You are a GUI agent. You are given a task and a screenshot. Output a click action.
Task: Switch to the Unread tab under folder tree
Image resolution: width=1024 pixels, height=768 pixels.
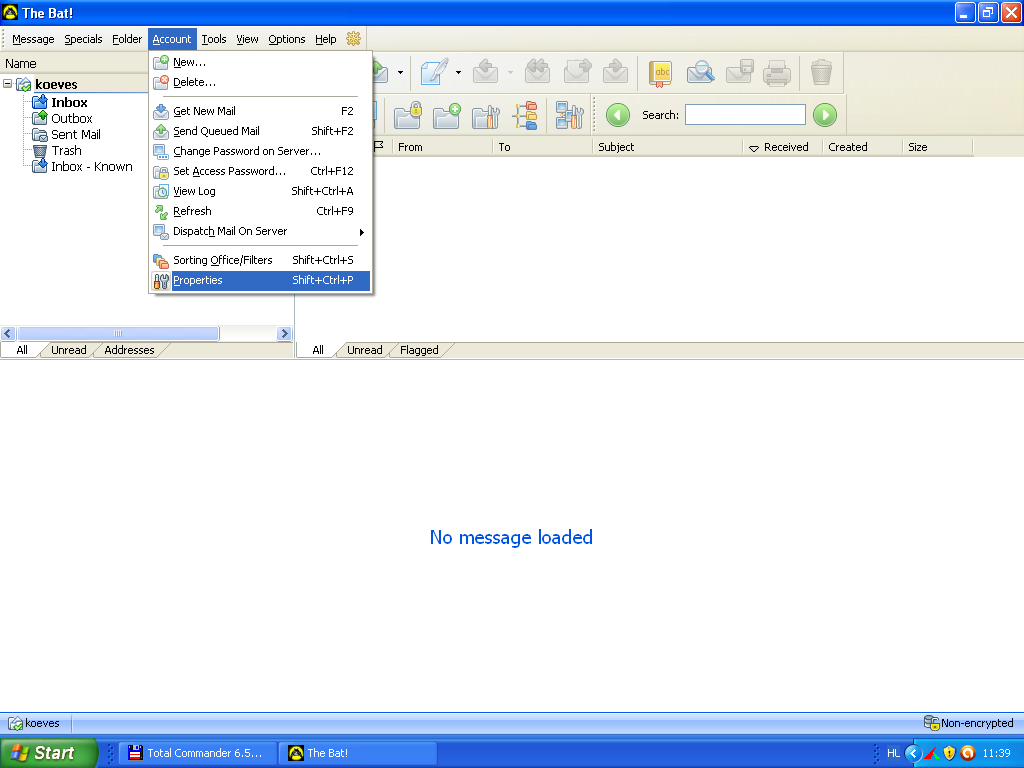click(69, 351)
